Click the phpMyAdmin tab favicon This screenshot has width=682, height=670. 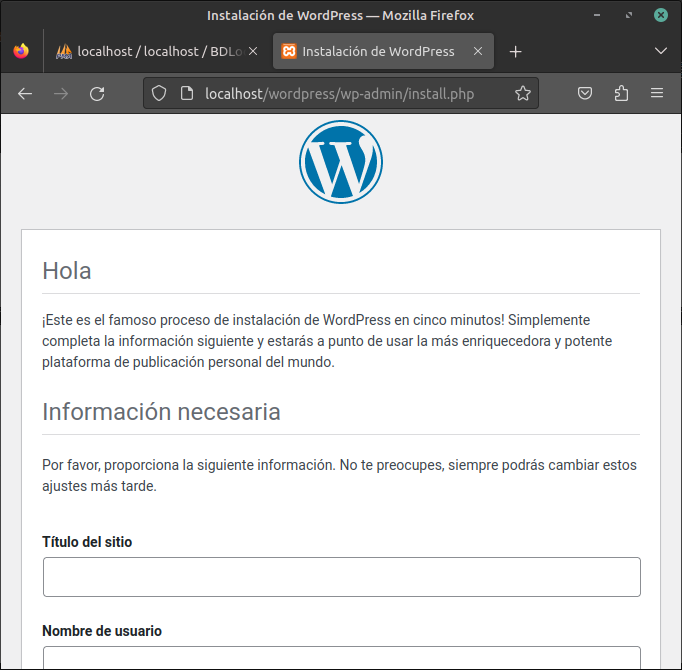64,51
